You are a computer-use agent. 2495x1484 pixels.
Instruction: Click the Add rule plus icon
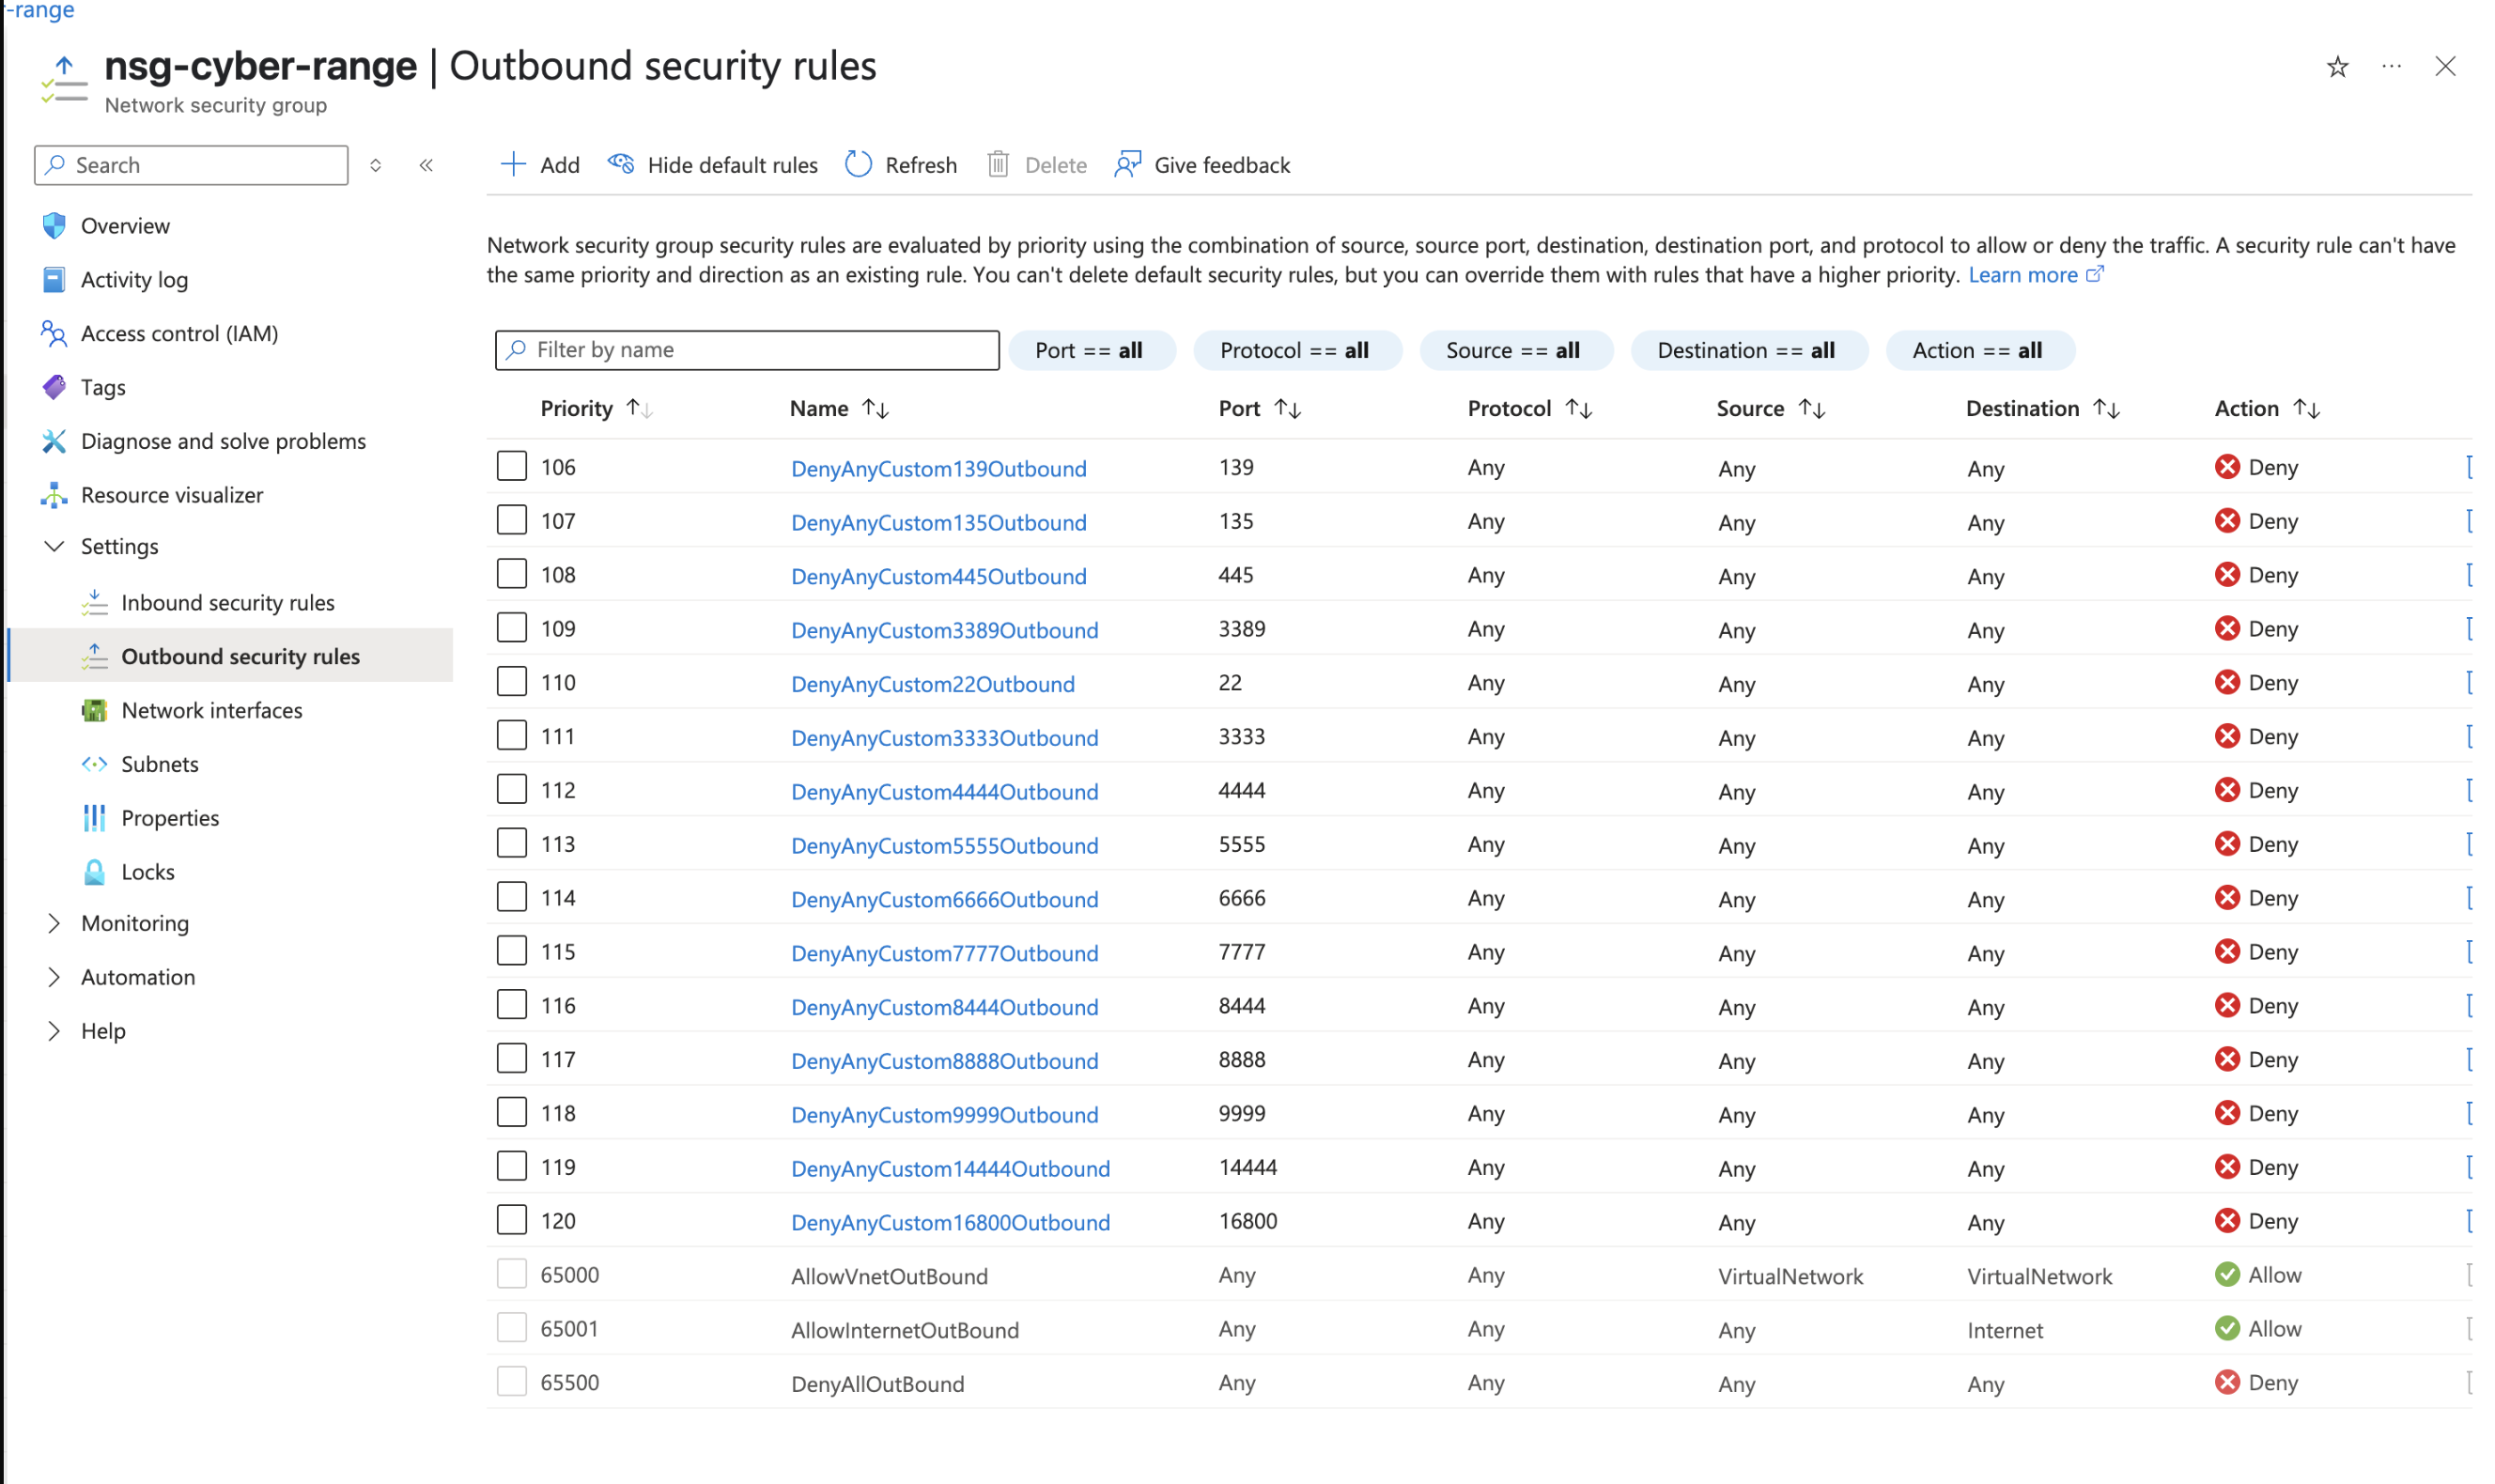click(x=513, y=164)
